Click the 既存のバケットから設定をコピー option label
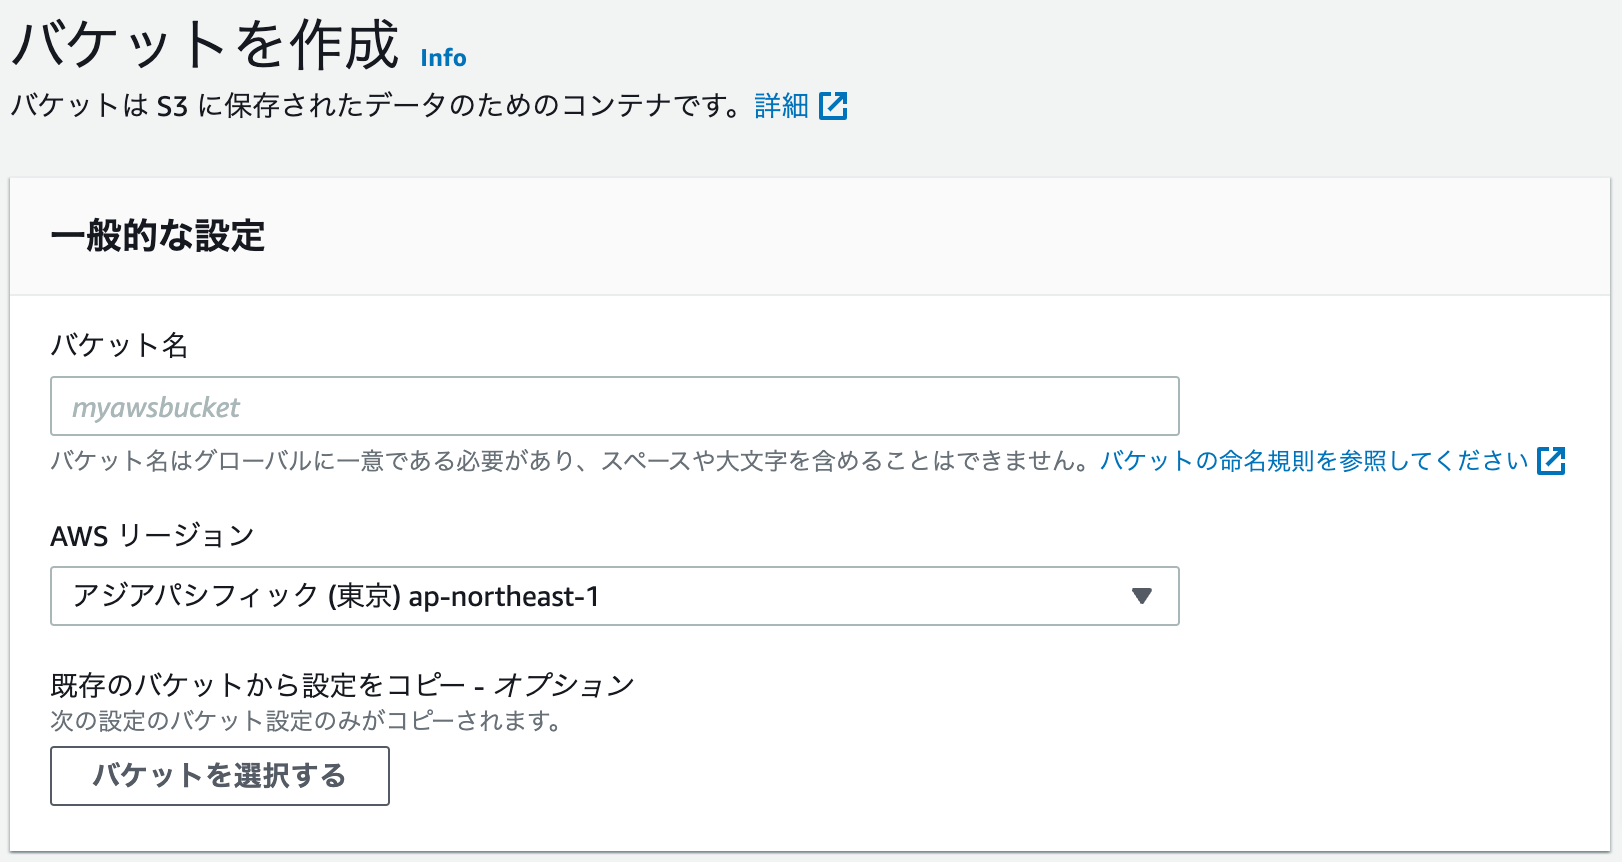The height and width of the screenshot is (862, 1622). pyautogui.click(x=342, y=685)
